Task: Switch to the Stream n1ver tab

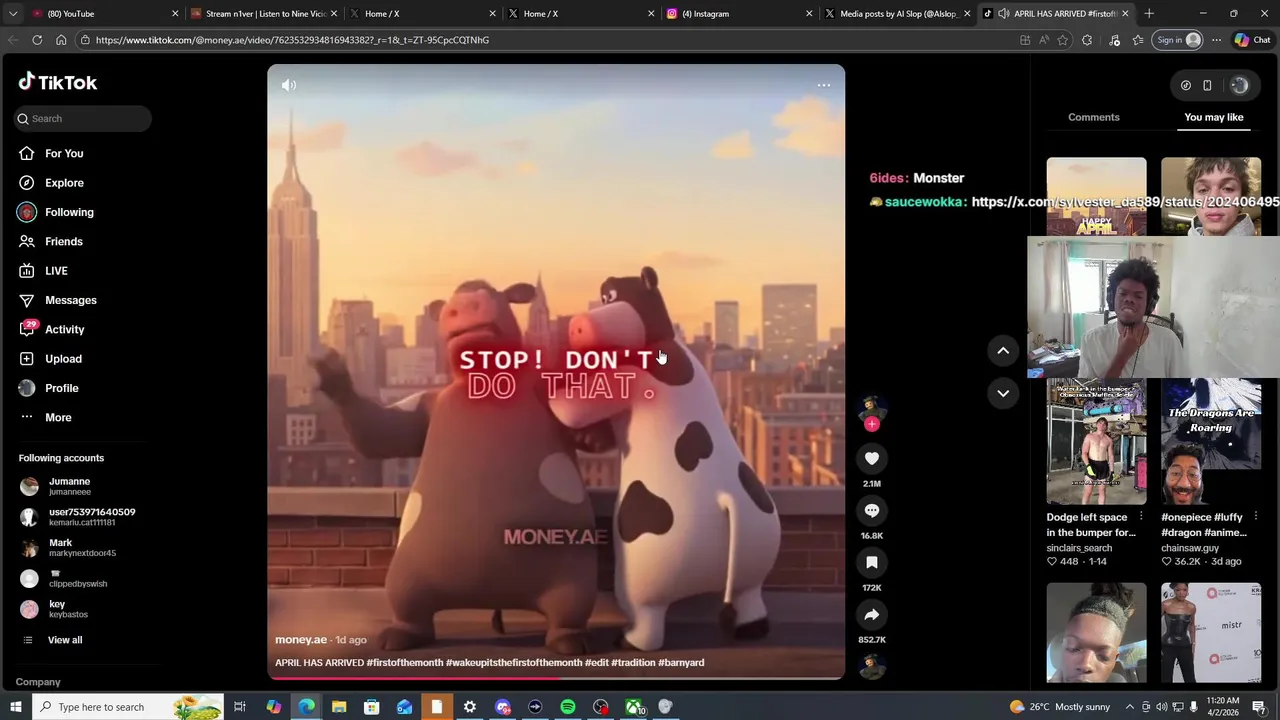Action: [x=263, y=14]
